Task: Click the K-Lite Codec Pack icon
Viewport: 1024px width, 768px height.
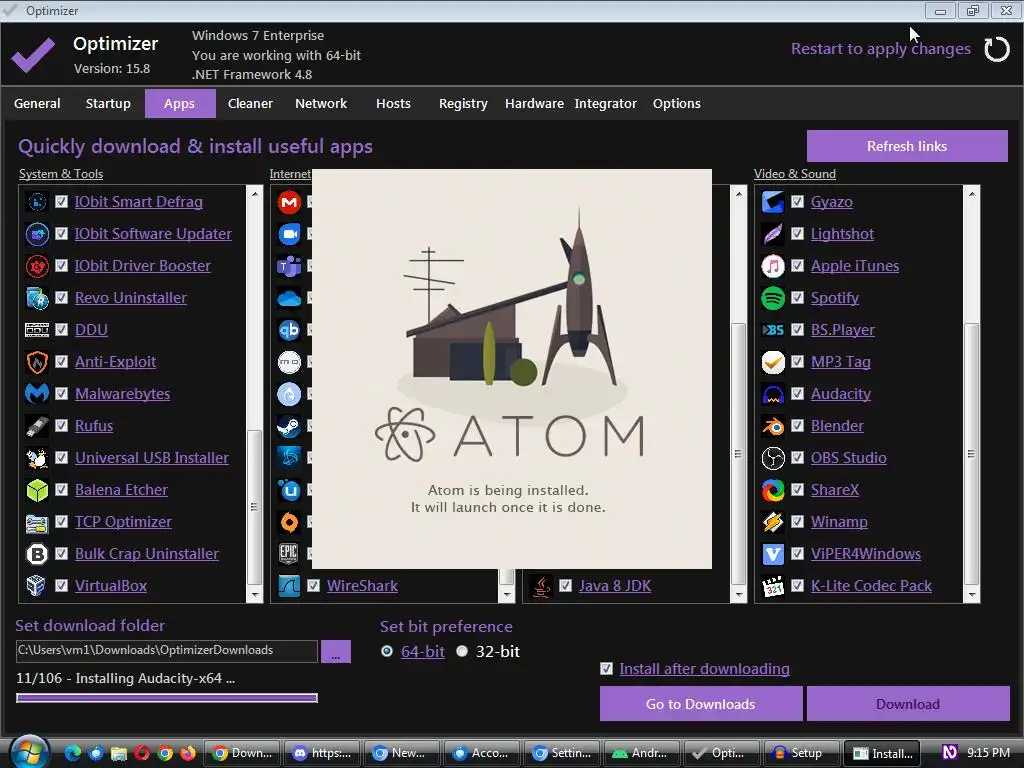Action: pyautogui.click(x=773, y=586)
